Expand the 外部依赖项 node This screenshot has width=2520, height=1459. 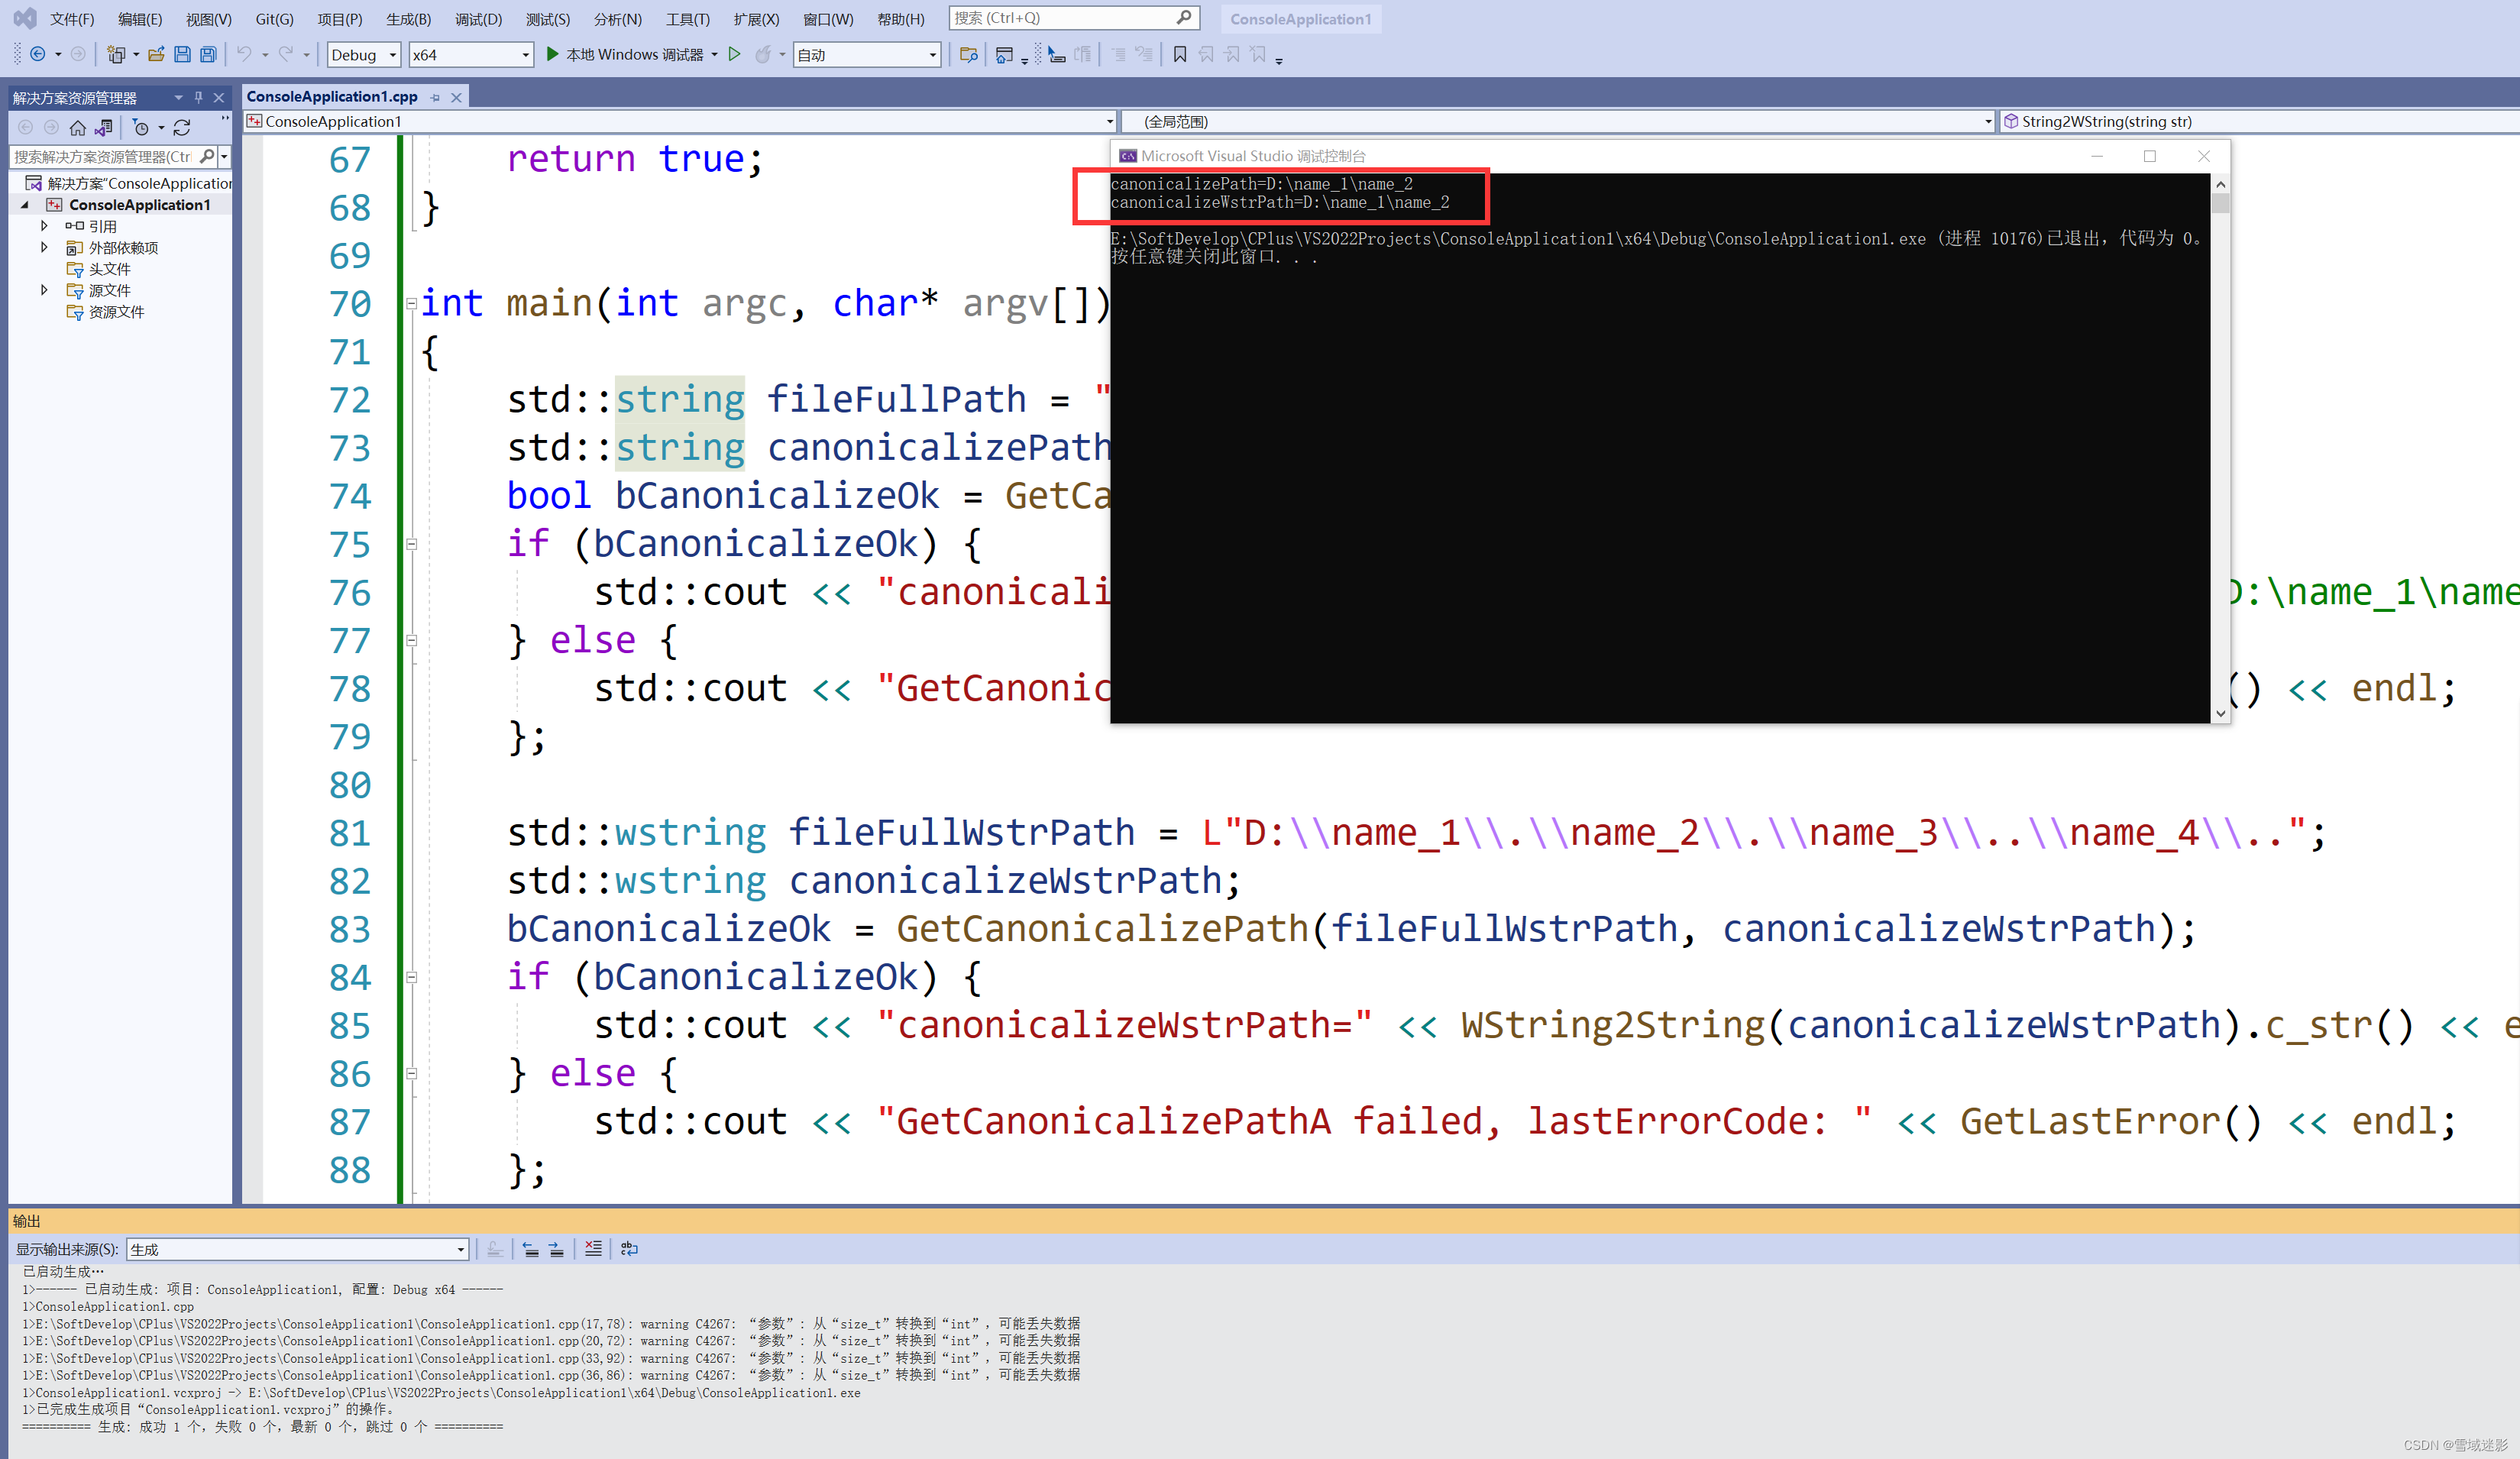coord(45,247)
